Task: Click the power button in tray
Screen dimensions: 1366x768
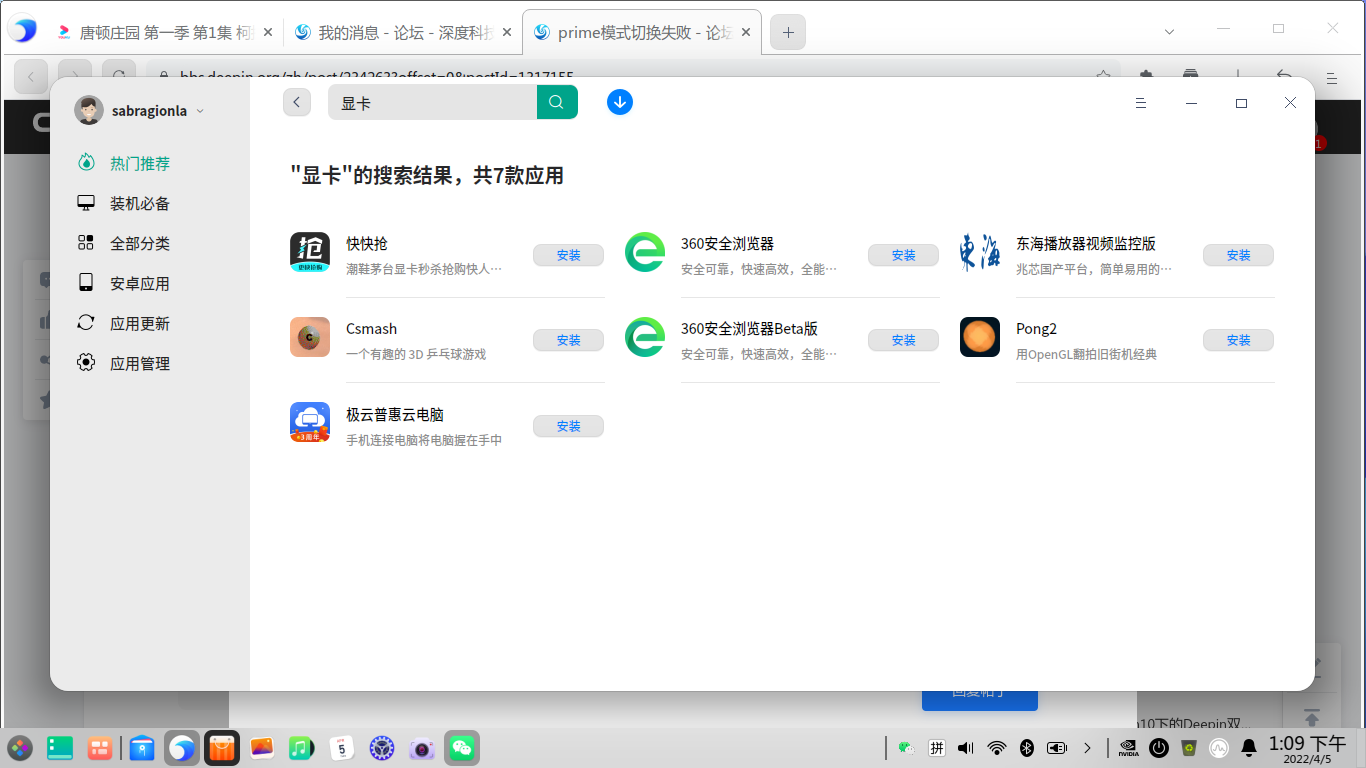Action: [1159, 748]
